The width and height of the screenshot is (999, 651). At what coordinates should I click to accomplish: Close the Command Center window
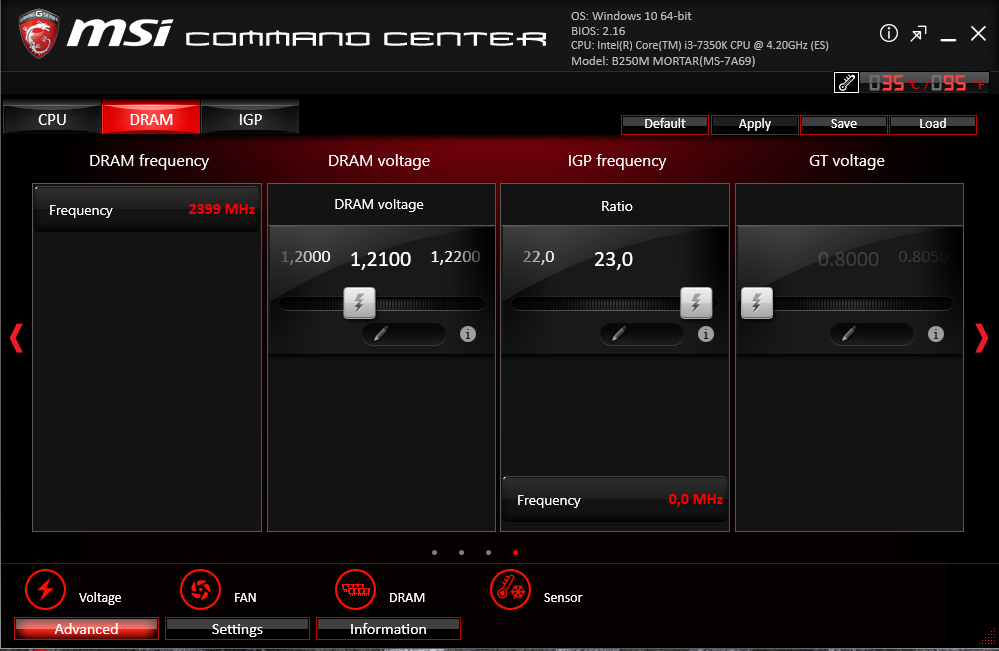pyautogui.click(x=978, y=34)
